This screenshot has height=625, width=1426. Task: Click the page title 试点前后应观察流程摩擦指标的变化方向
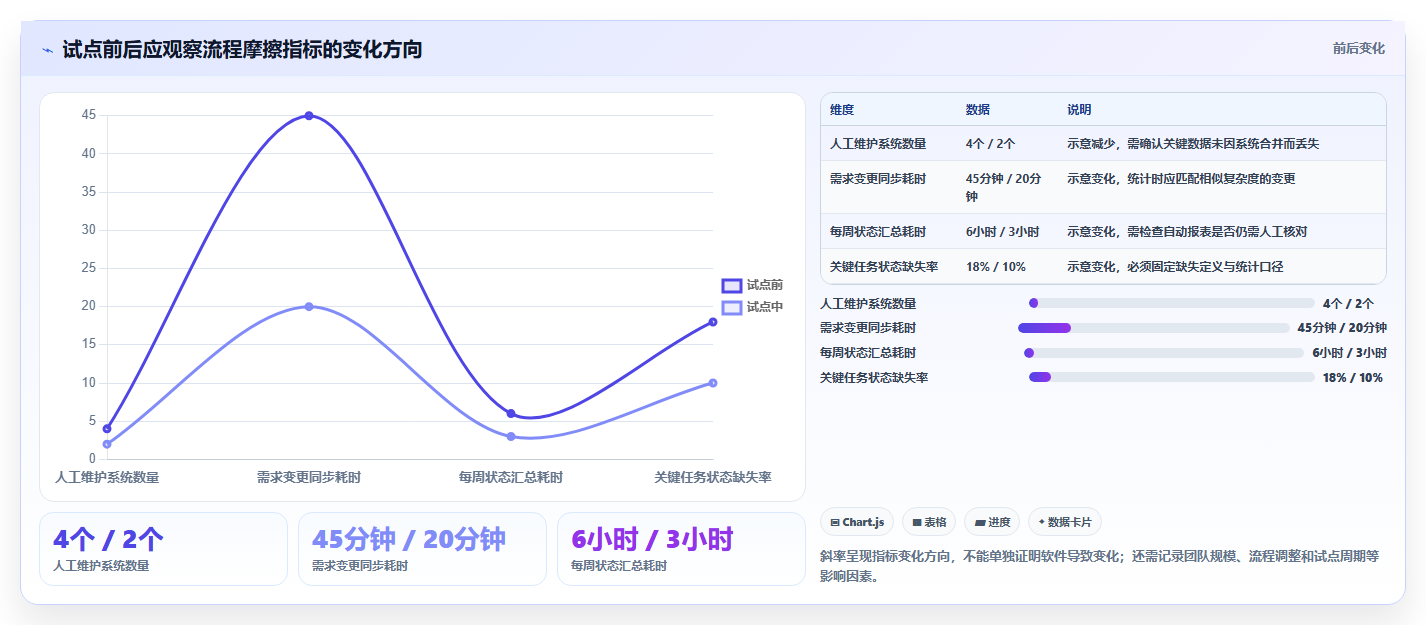(242, 50)
